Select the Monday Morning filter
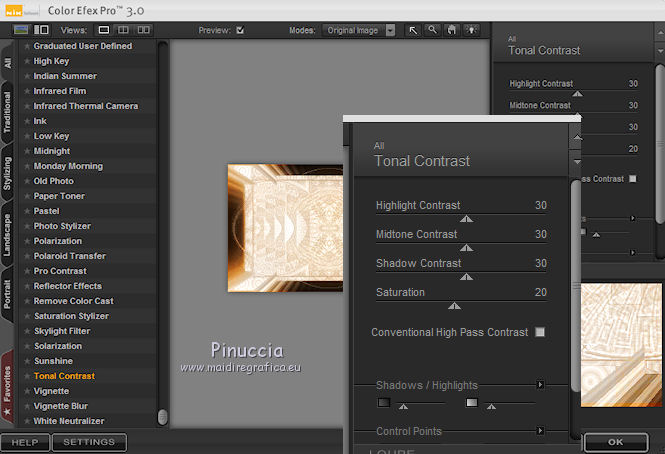665x454 pixels. tap(68, 166)
